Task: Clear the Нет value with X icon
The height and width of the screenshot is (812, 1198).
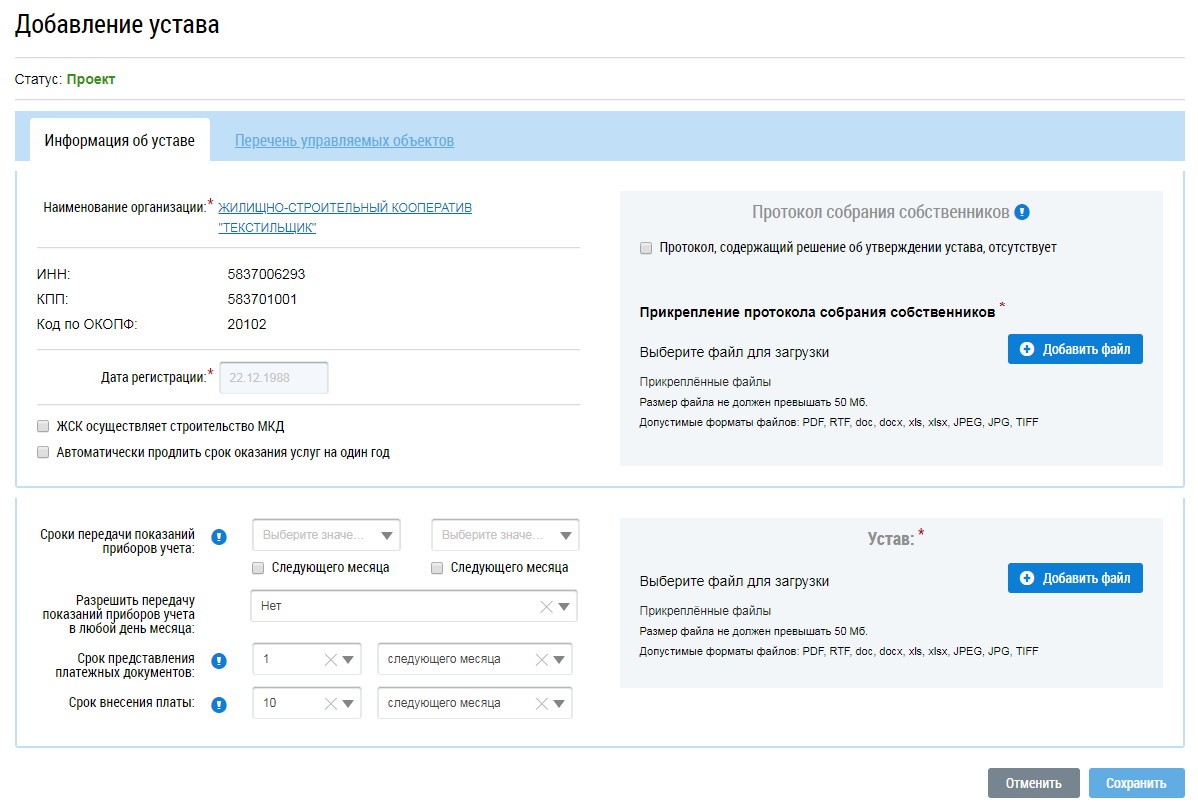Action: 546,607
